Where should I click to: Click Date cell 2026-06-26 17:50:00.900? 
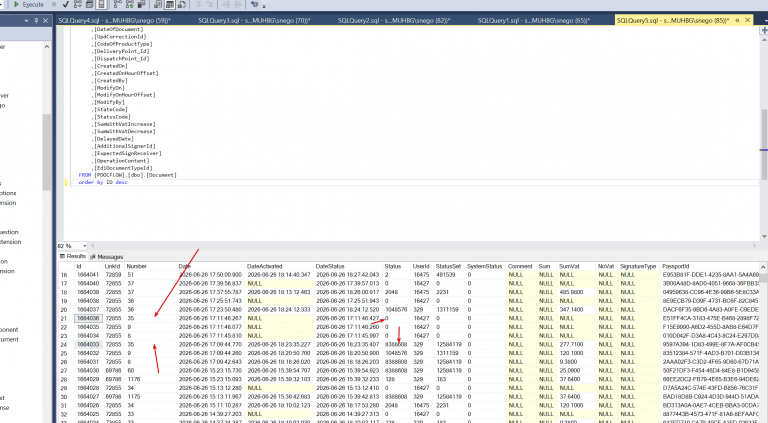point(211,275)
